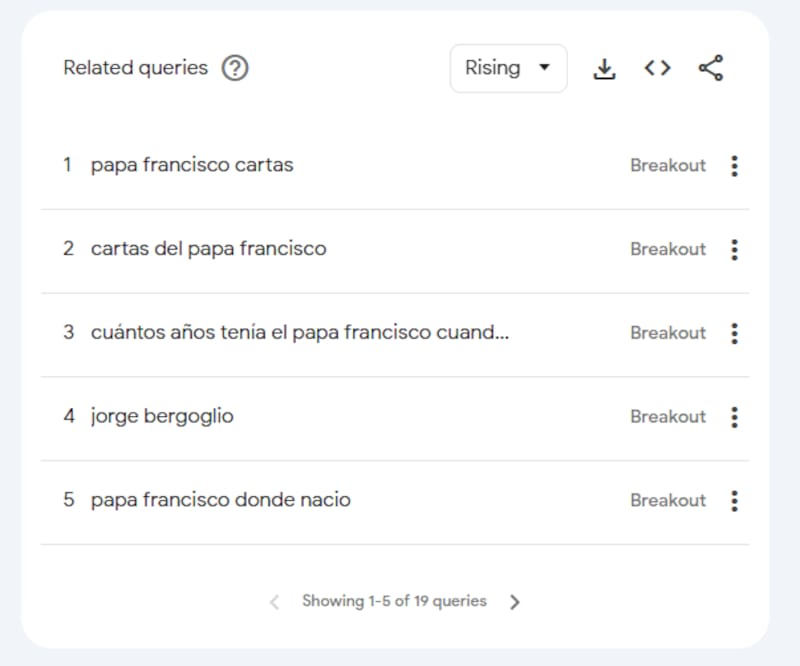Open the Related queries help tooltip
The height and width of the screenshot is (666, 800).
coord(234,68)
